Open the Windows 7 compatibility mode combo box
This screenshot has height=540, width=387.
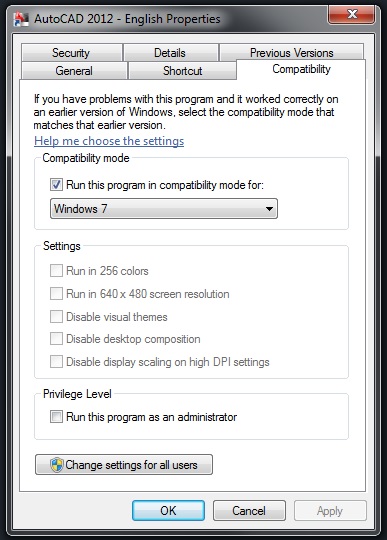pyautogui.click(x=164, y=209)
